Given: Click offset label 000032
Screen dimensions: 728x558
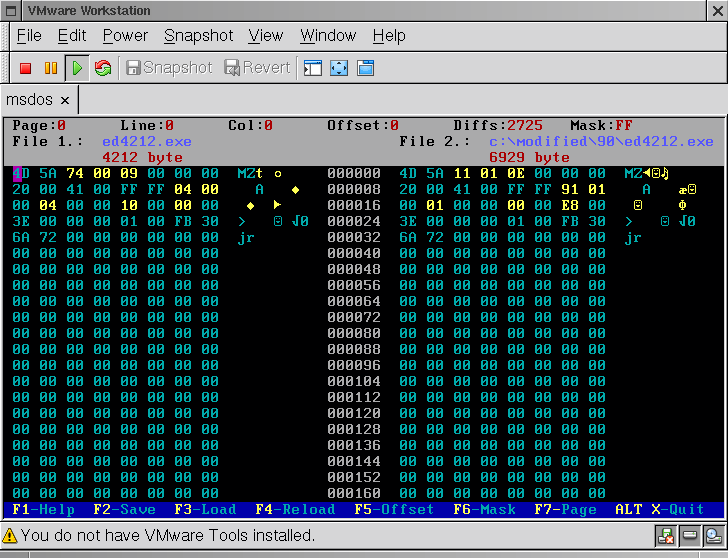Looking at the screenshot, I should click(x=354, y=237).
